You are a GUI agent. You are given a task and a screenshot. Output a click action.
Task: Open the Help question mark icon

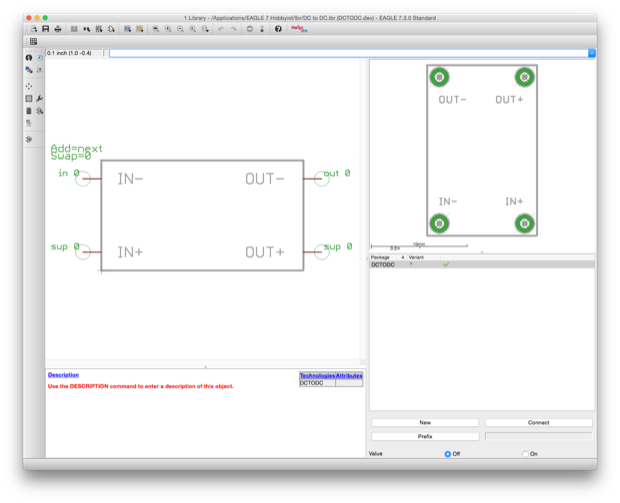[278, 29]
